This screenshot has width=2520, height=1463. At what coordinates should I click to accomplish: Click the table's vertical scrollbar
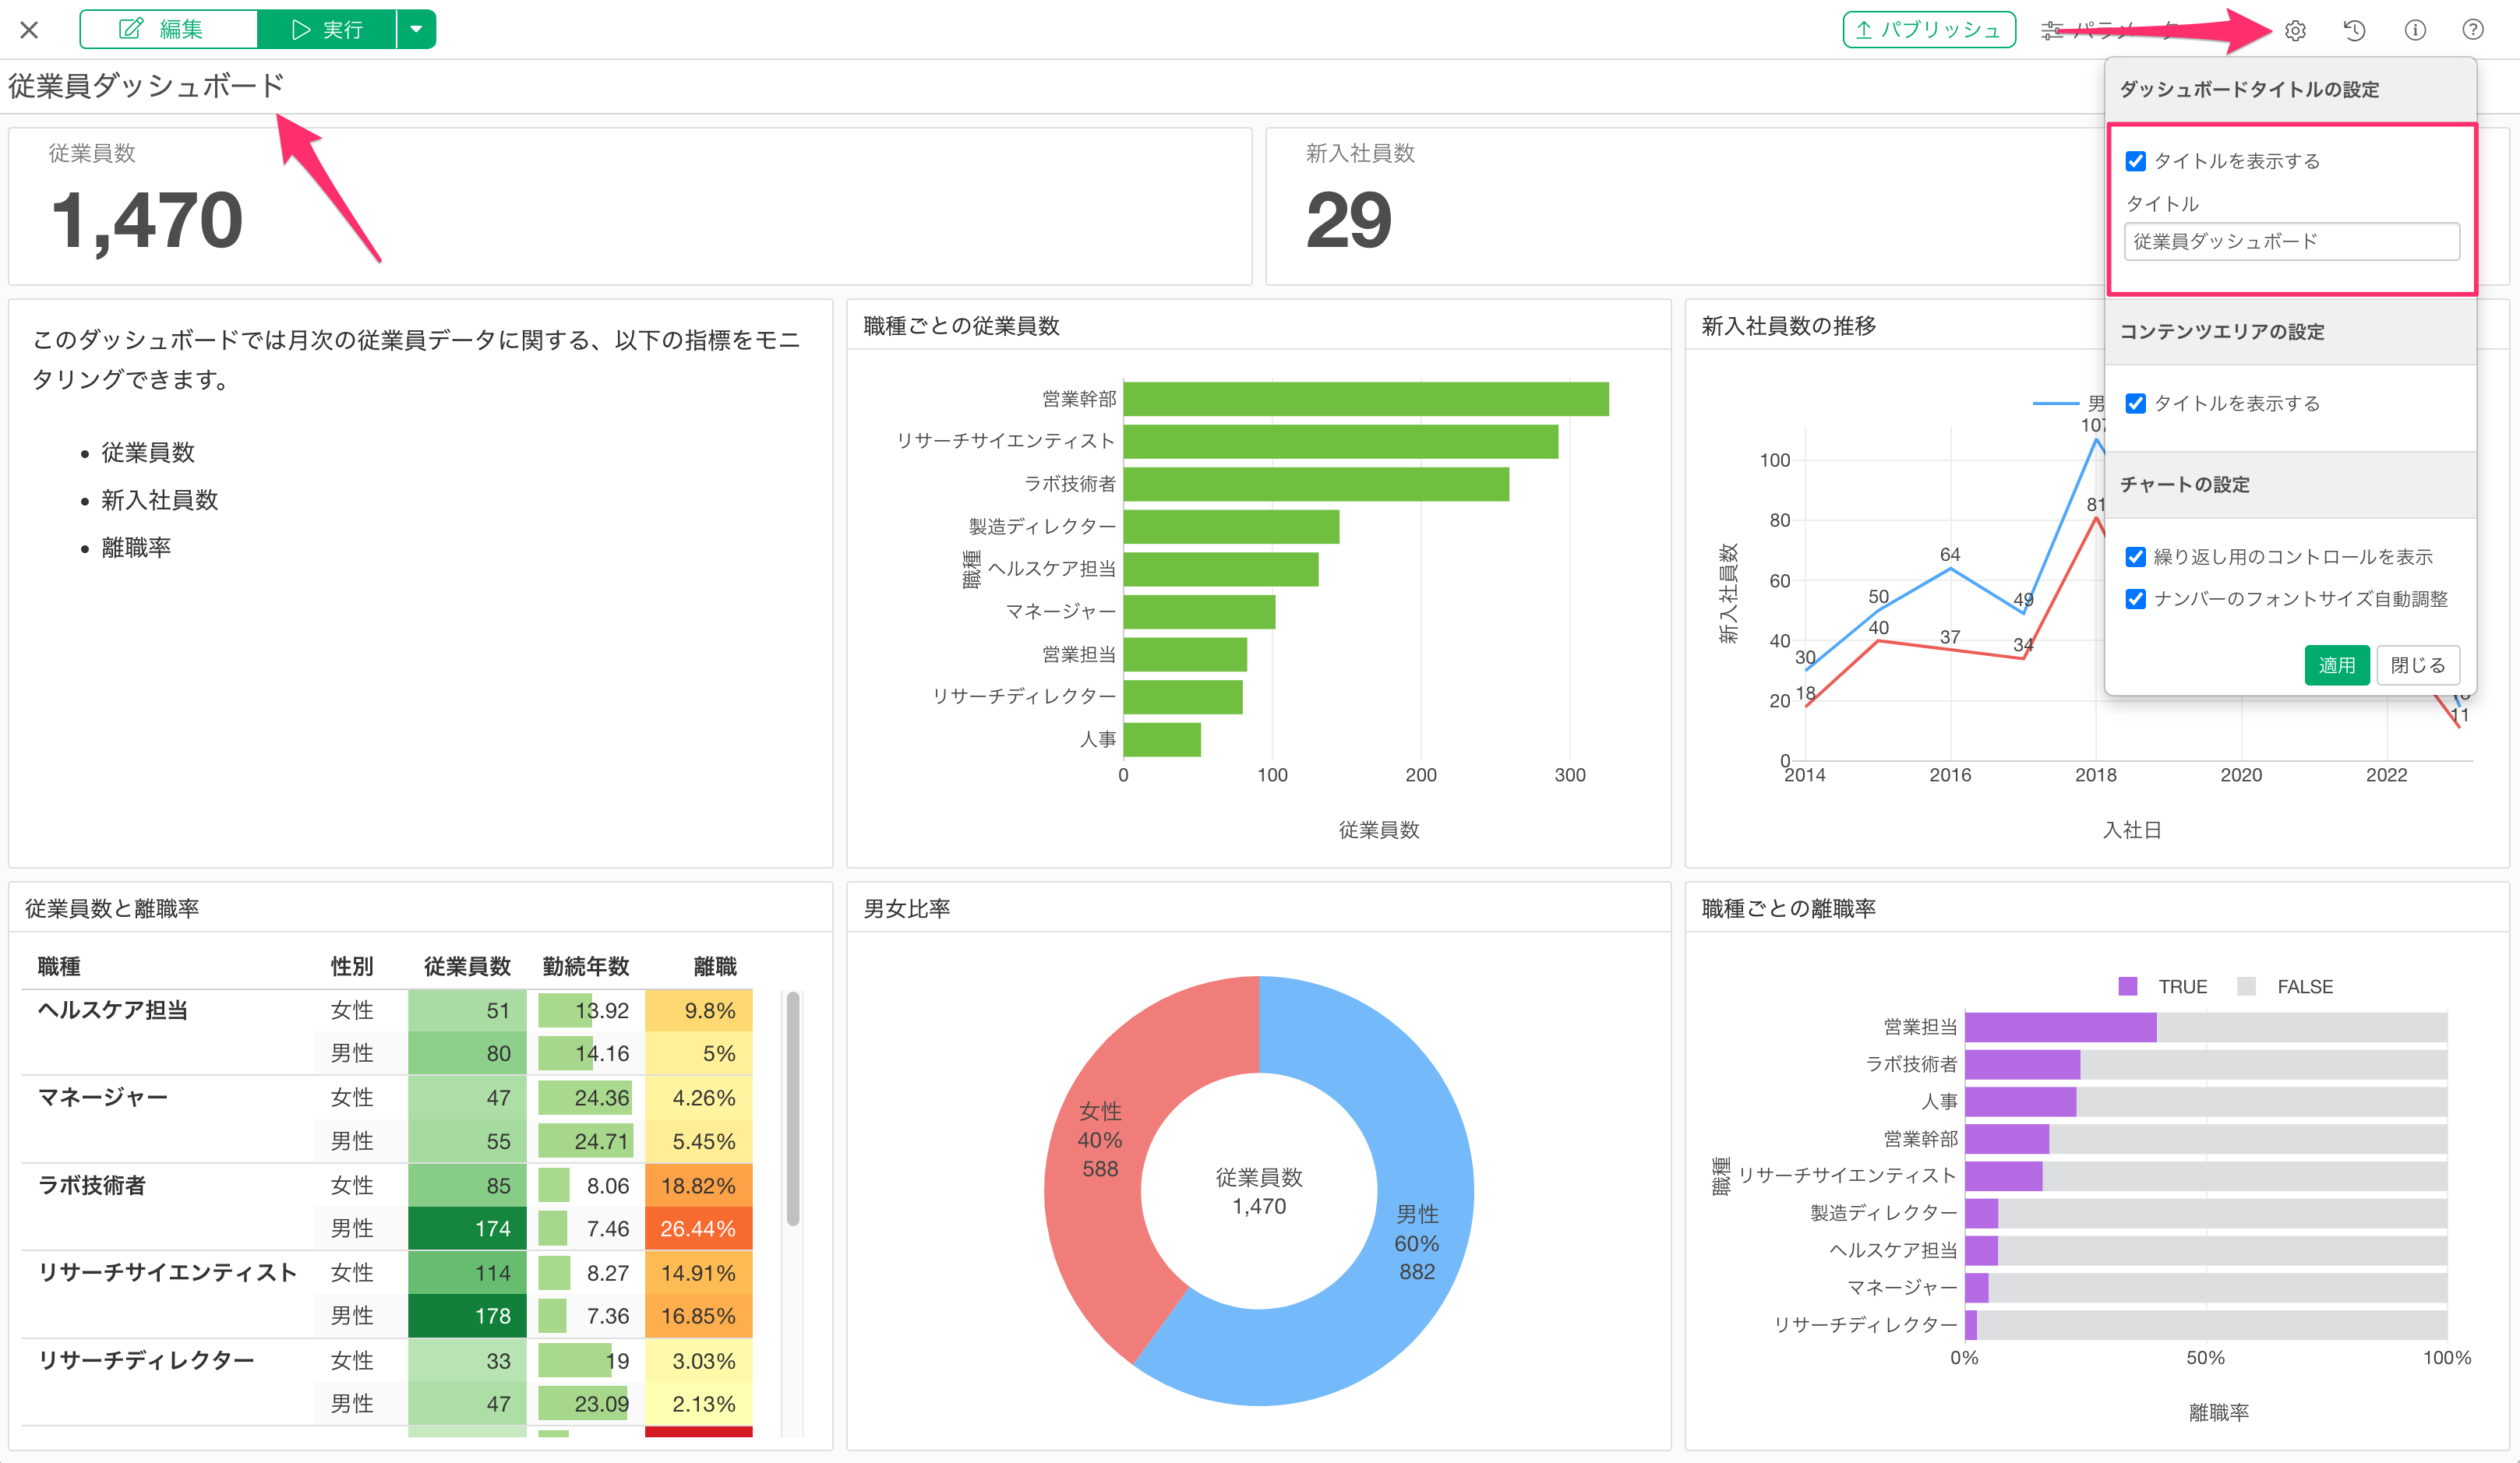792,1108
